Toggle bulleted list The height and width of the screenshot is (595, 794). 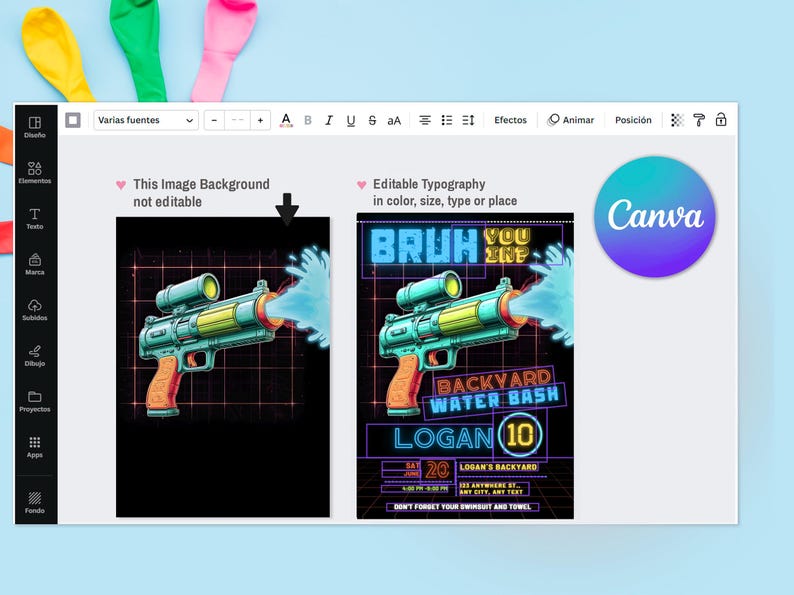(447, 120)
